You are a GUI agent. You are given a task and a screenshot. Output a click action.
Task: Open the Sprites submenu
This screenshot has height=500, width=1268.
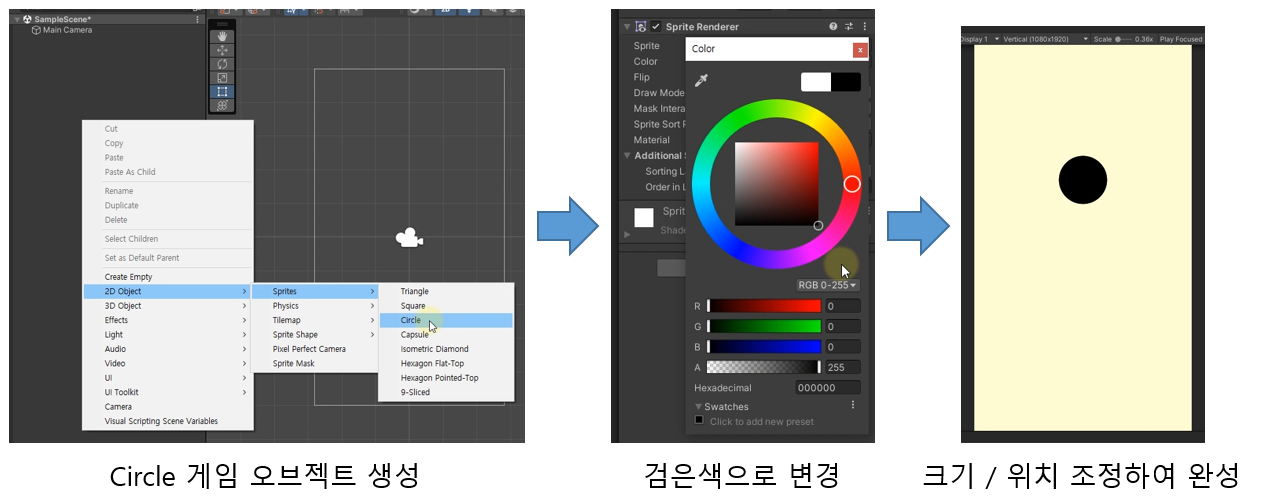click(x=314, y=291)
